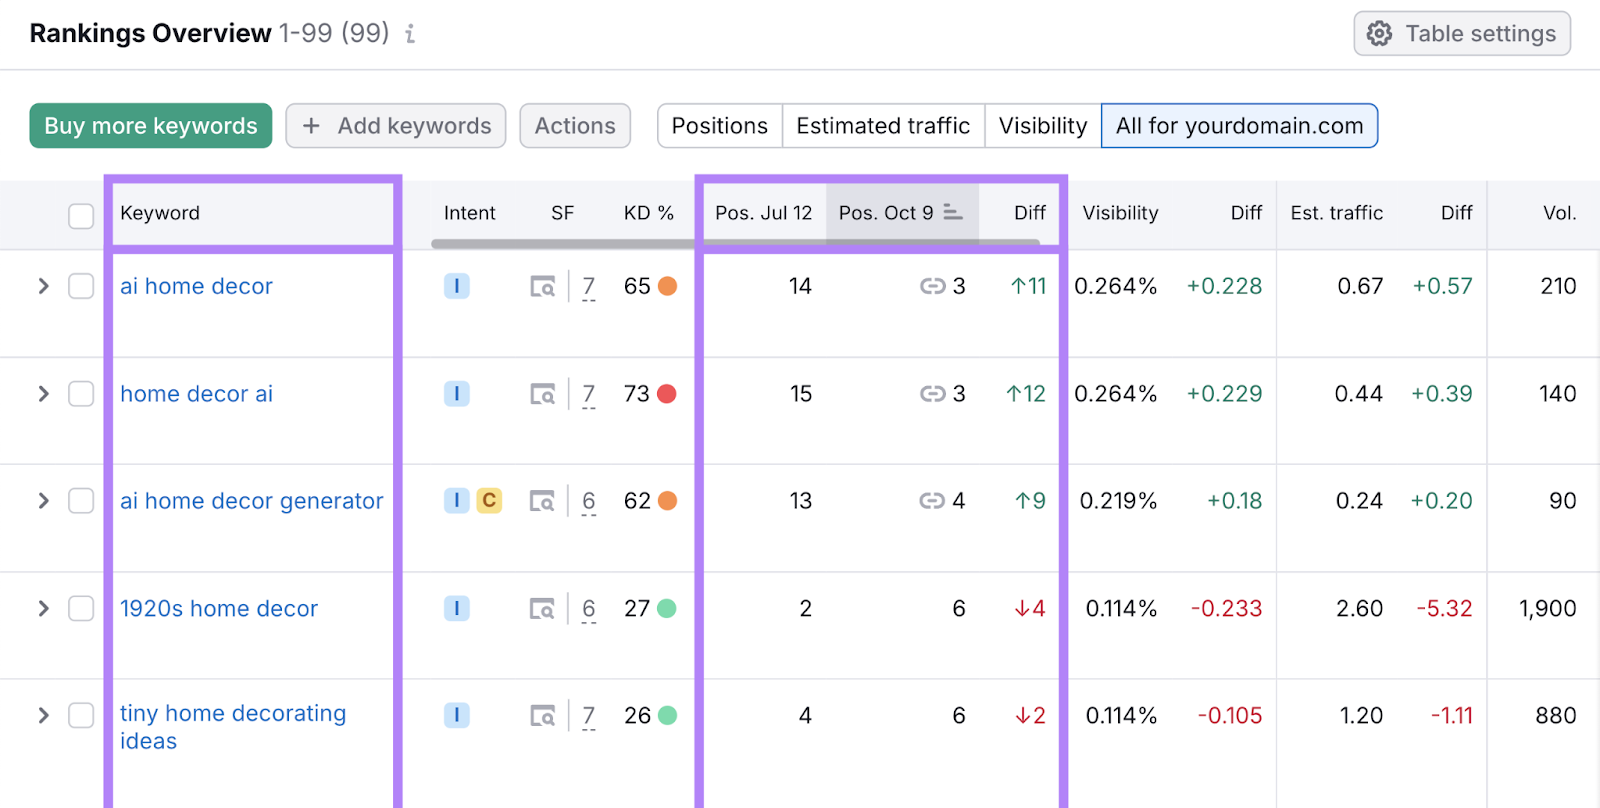Screen dimensions: 1600x808
Task: Expand the home decor ai row
Action: pos(43,394)
